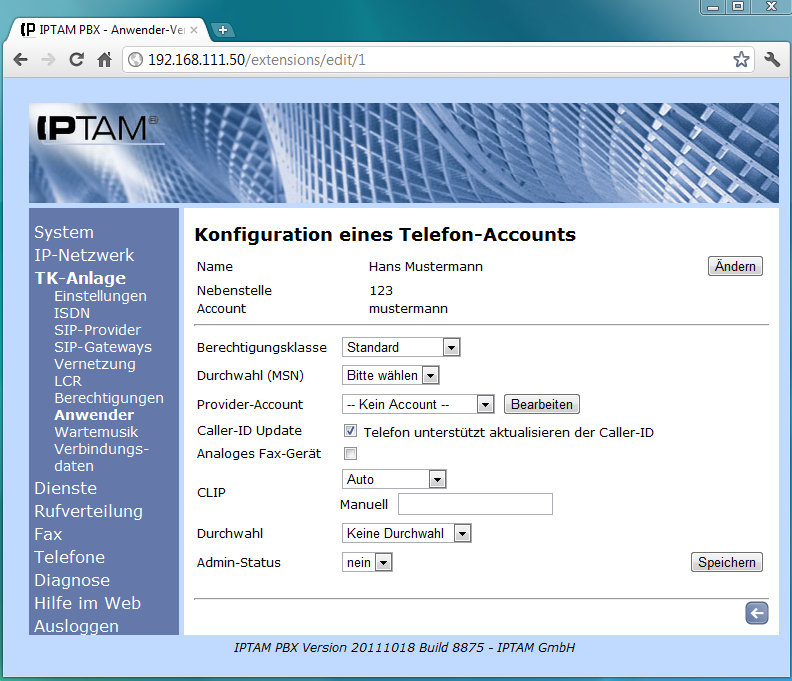The image size is (792, 681).
Task: Open SIP-Provider in the sidebar
Action: click(x=97, y=330)
